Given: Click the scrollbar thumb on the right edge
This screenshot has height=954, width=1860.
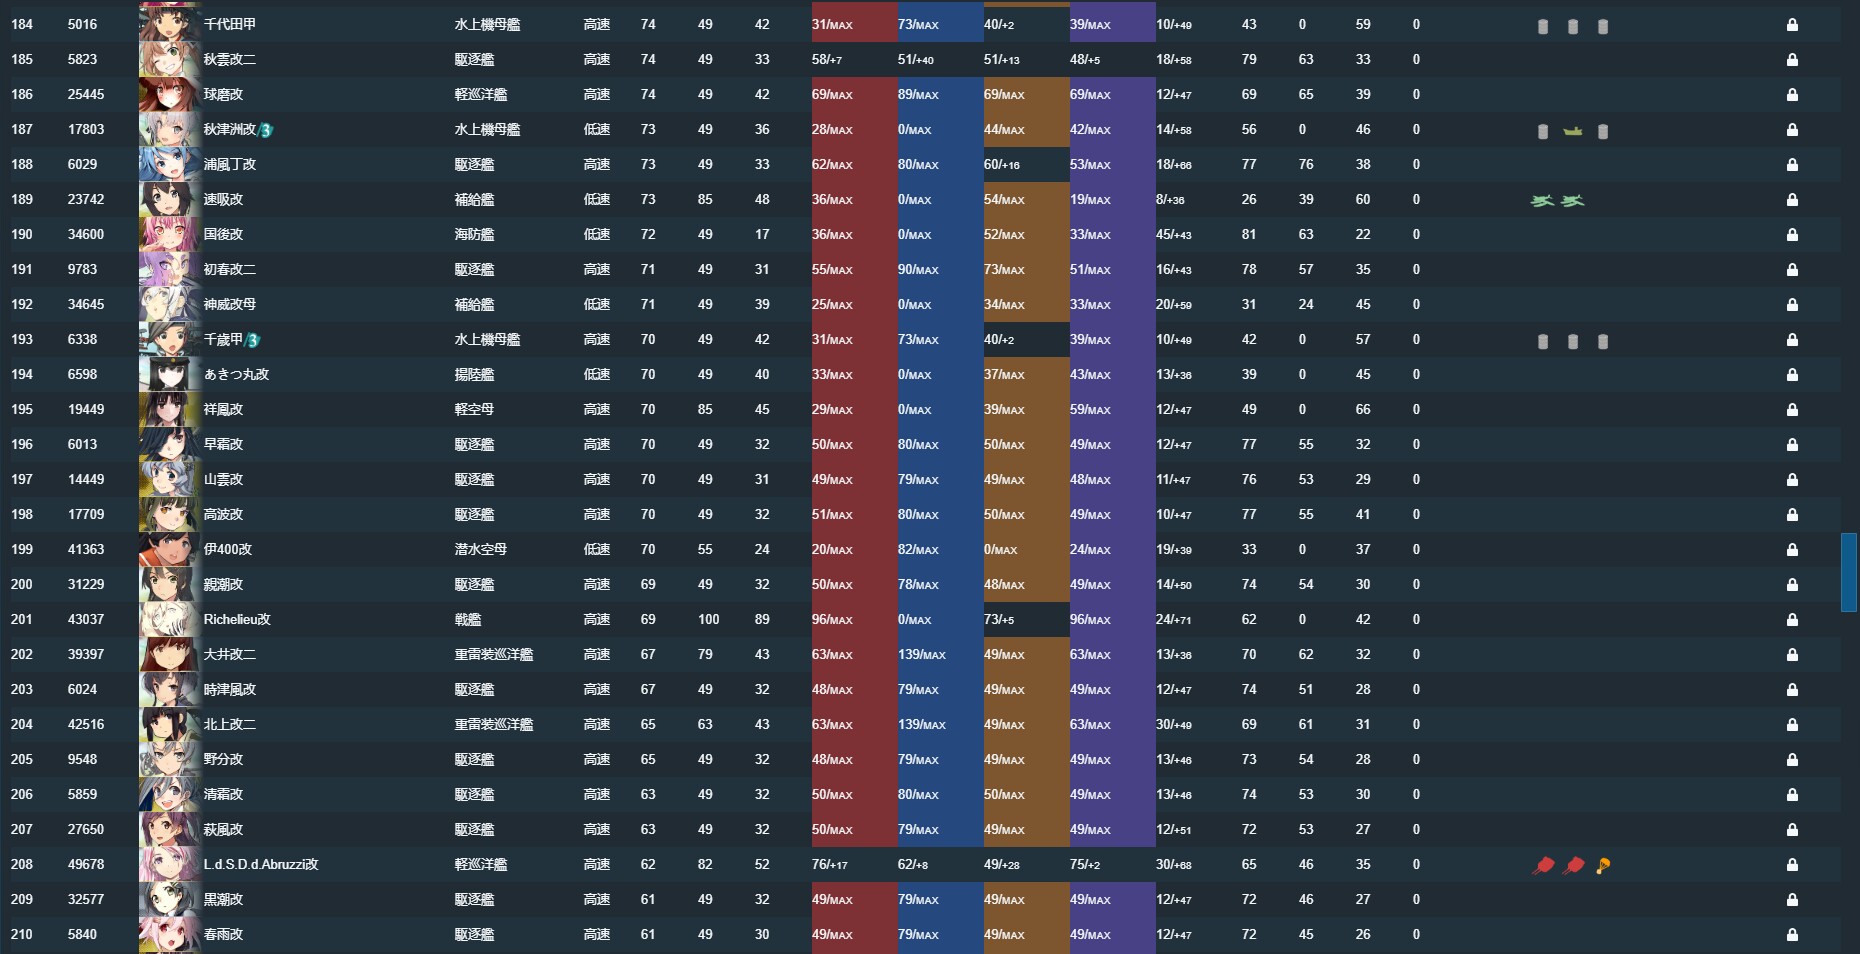Looking at the screenshot, I should [1849, 572].
